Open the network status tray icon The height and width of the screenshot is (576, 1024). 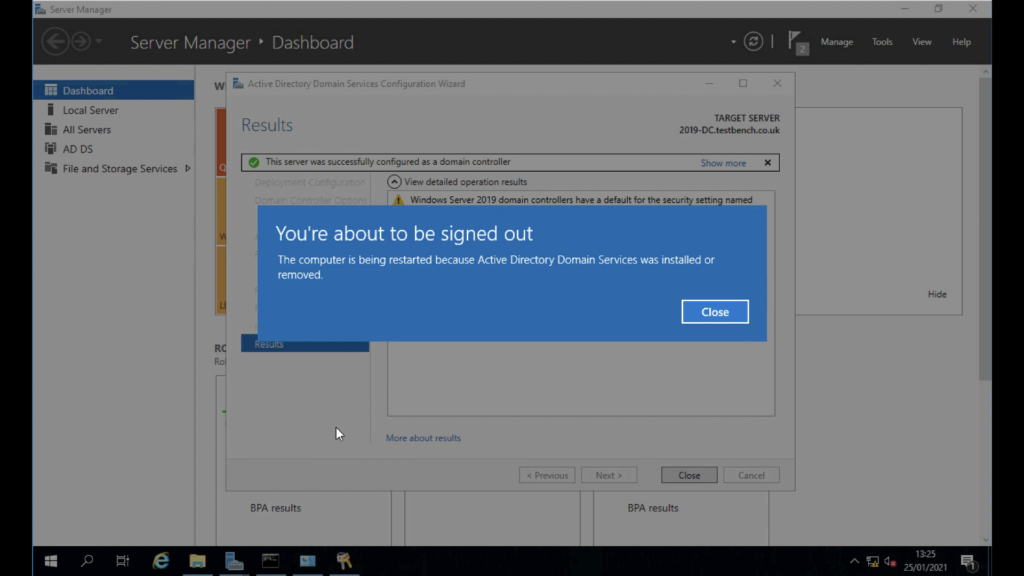click(872, 562)
